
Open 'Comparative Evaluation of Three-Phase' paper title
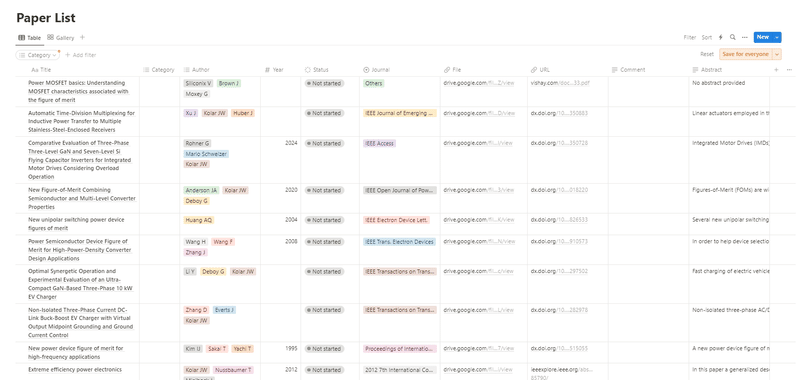pyautogui.click(x=80, y=160)
